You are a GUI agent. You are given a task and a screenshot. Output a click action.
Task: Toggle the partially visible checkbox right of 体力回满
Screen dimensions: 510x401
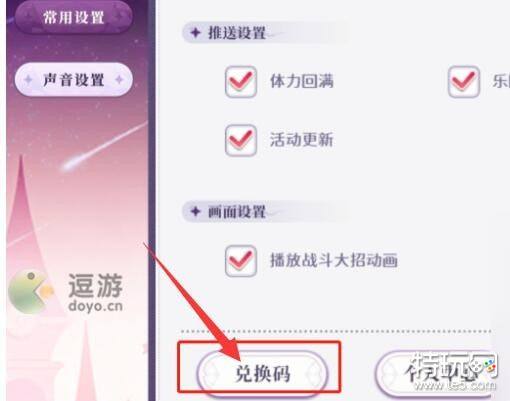[464, 82]
